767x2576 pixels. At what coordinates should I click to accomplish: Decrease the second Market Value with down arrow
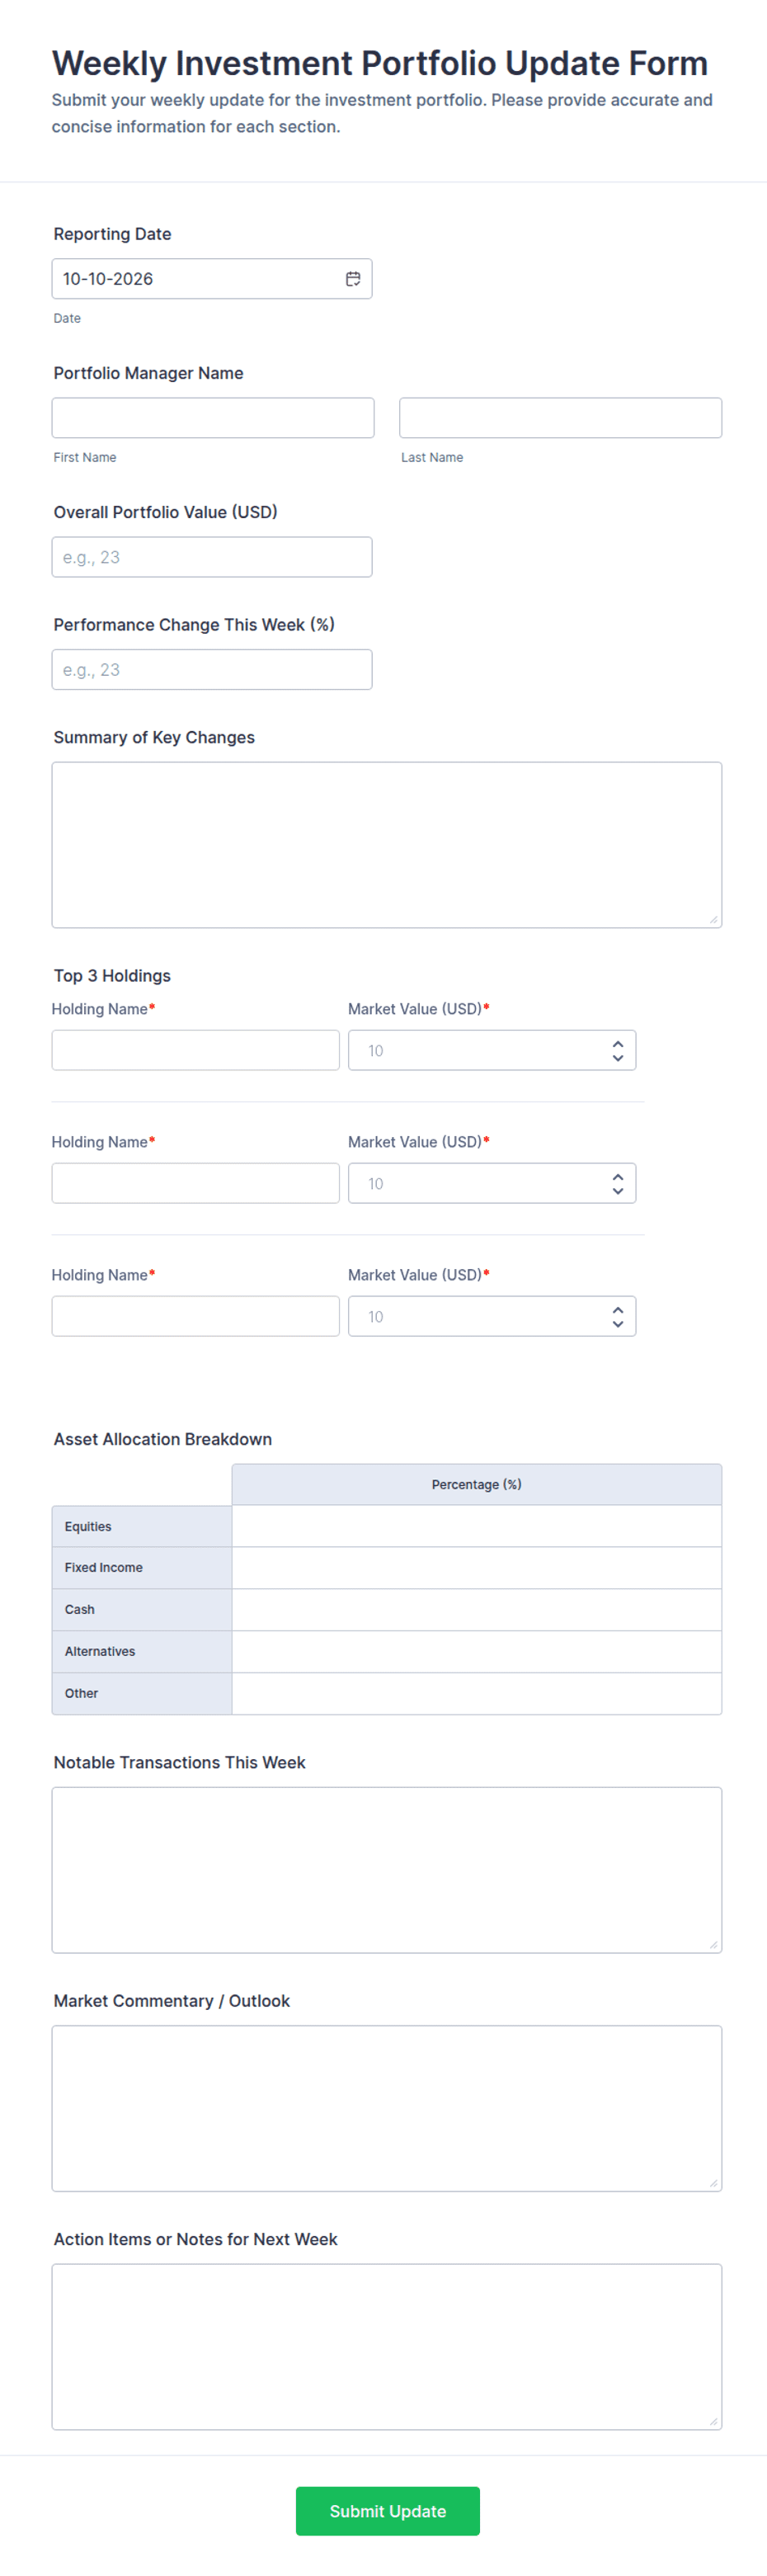click(618, 1190)
